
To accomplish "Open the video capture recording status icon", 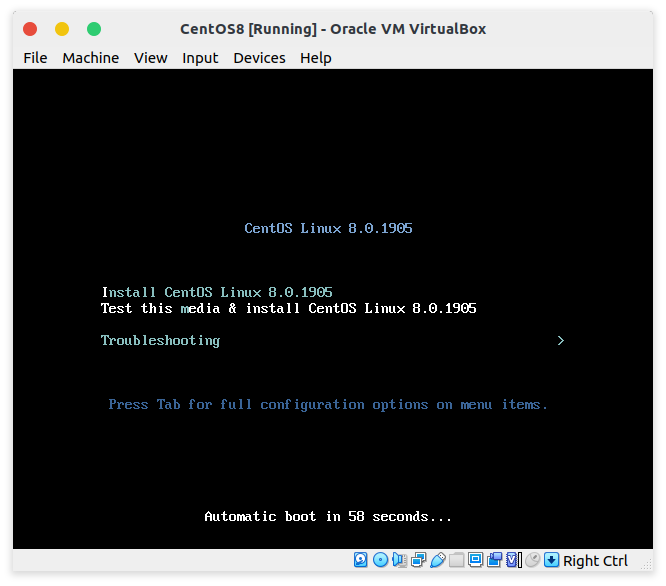I will pos(495,560).
